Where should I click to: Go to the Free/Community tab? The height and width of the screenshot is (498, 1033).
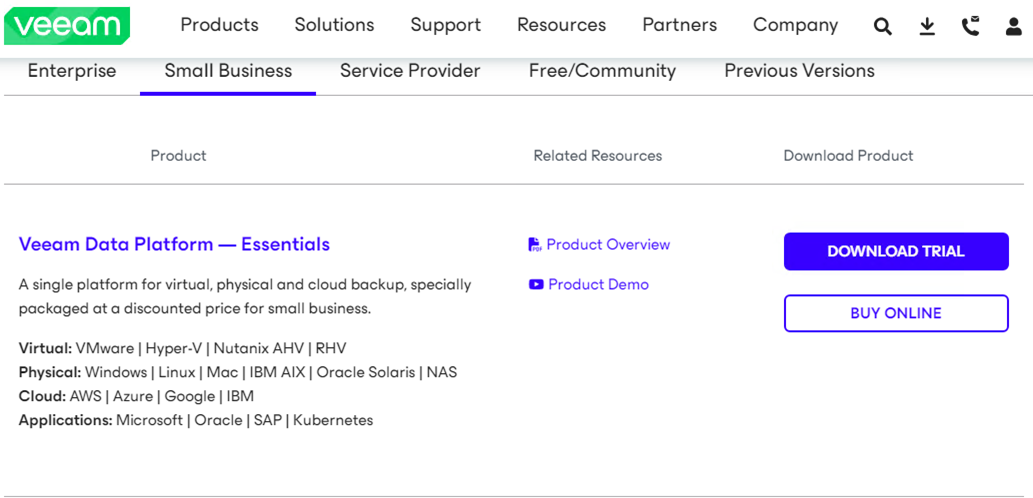tap(602, 71)
